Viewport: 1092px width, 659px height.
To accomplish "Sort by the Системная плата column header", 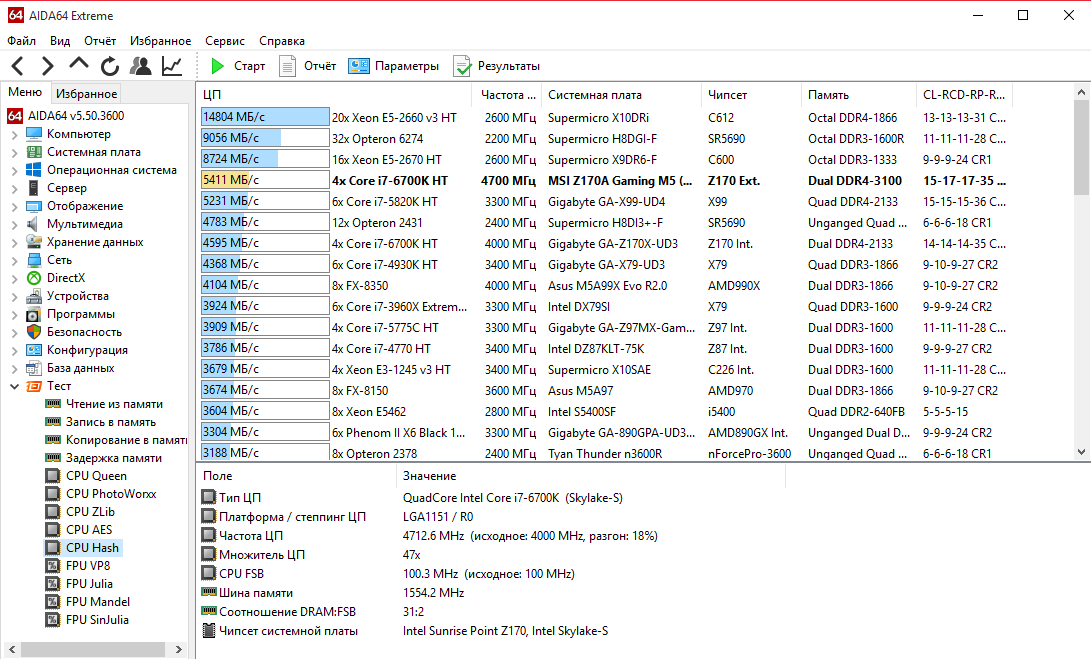I will pyautogui.click(x=621, y=95).
